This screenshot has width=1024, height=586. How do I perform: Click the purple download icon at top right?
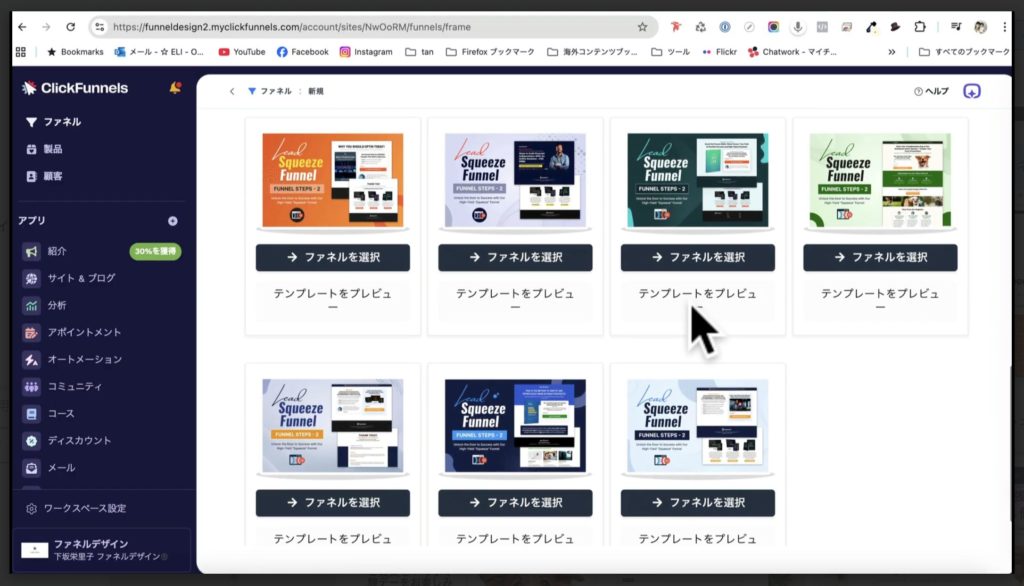point(972,91)
